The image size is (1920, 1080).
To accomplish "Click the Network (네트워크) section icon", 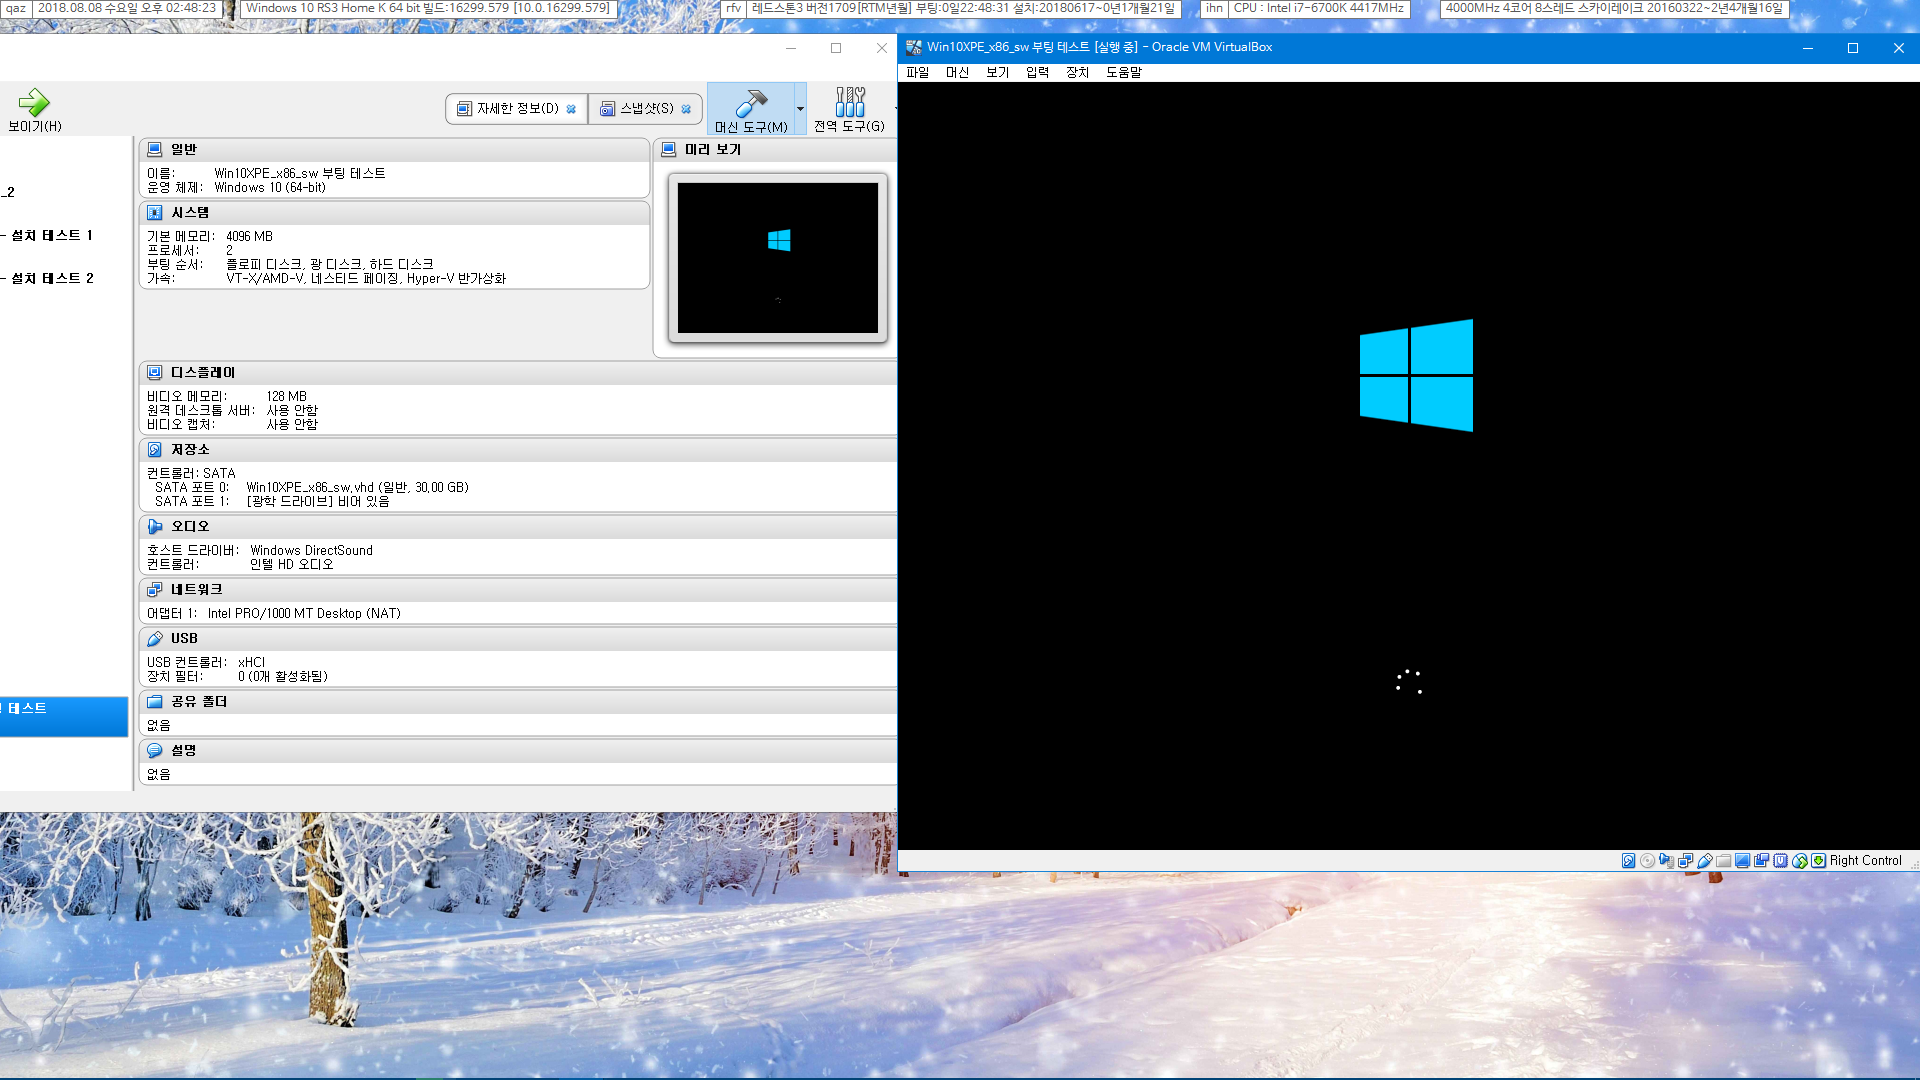I will click(155, 589).
